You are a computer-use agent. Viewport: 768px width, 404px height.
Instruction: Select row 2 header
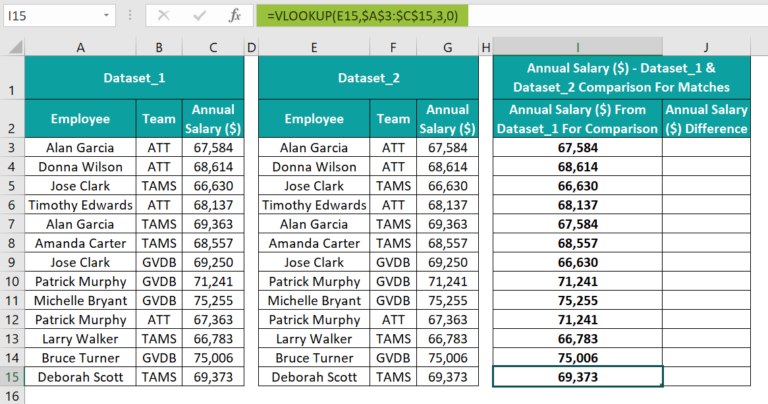coord(12,119)
